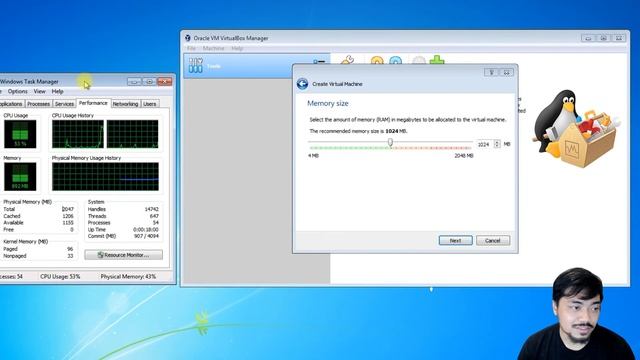Click the 'CPU Usage: 53%' status bar entry
This screenshot has height=360, width=640.
pos(60,277)
